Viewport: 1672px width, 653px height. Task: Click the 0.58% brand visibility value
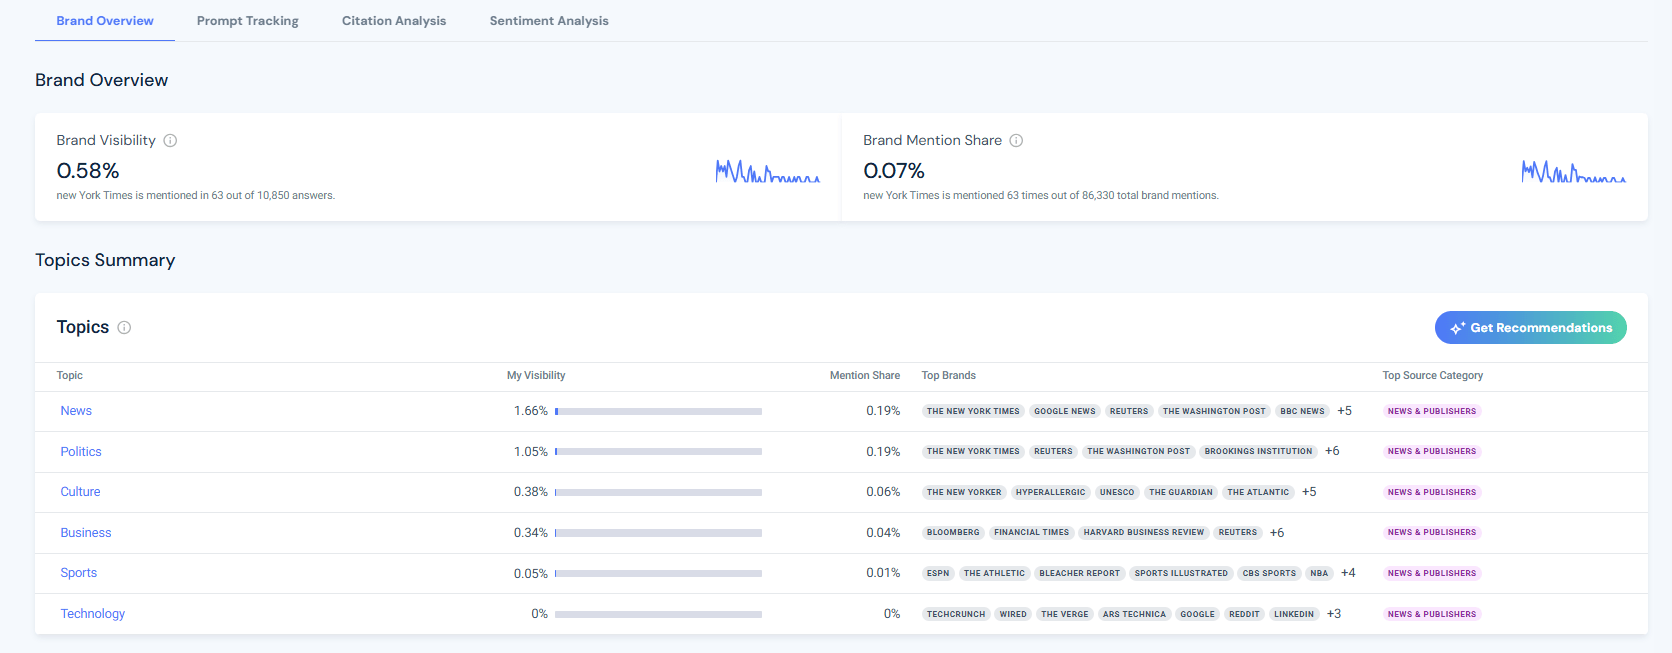[x=88, y=171]
